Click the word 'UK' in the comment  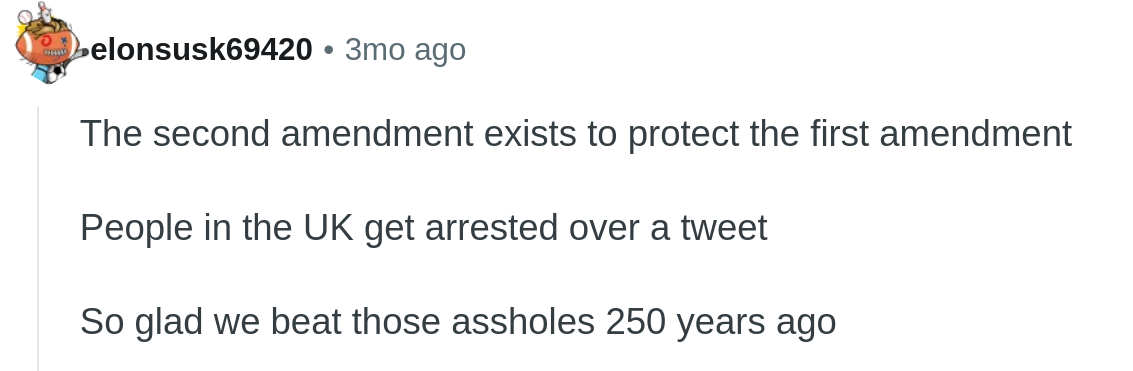(328, 228)
